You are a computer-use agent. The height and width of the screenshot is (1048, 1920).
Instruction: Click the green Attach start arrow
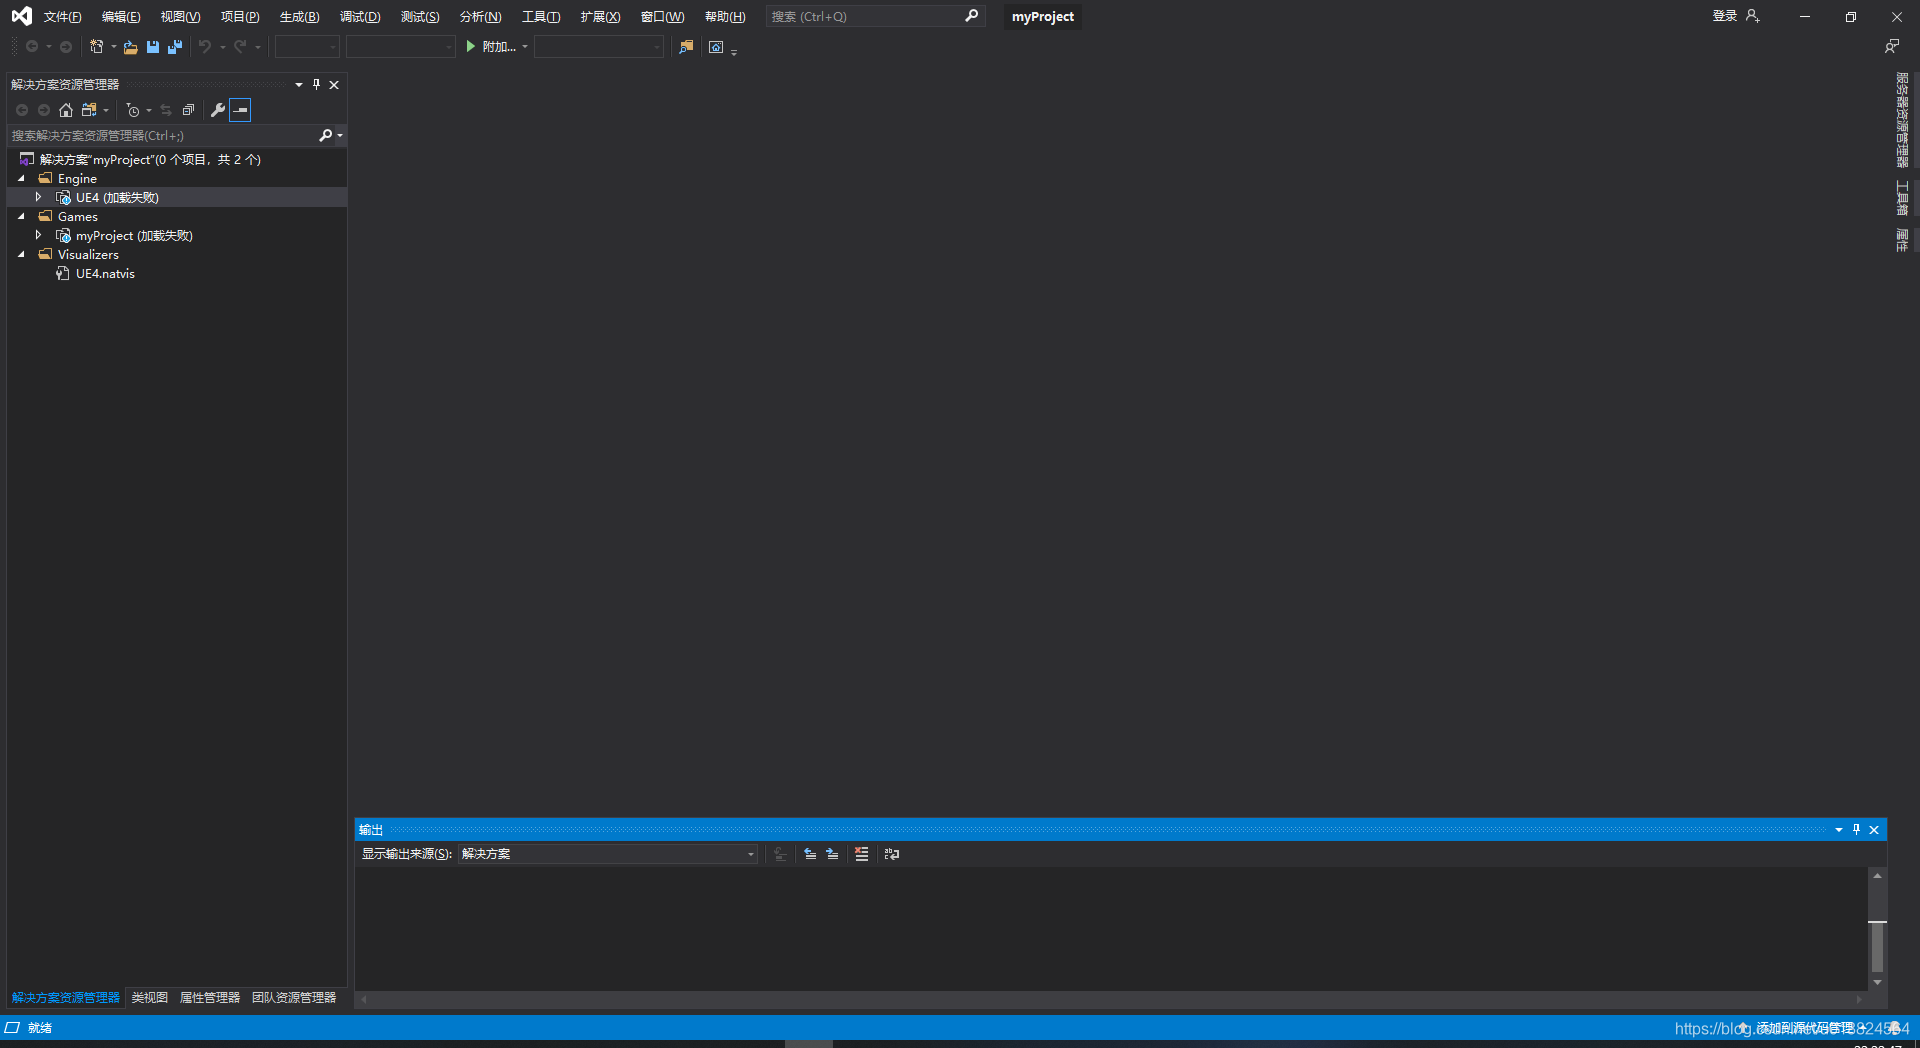click(471, 47)
